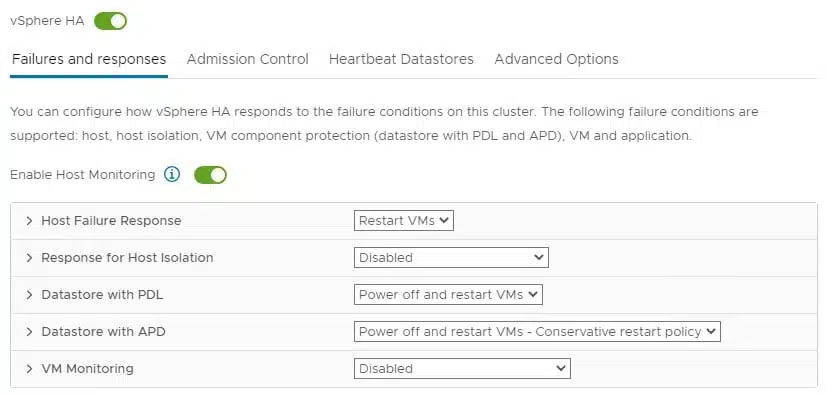Open the Conservative restart policy dropdown

coord(537,332)
